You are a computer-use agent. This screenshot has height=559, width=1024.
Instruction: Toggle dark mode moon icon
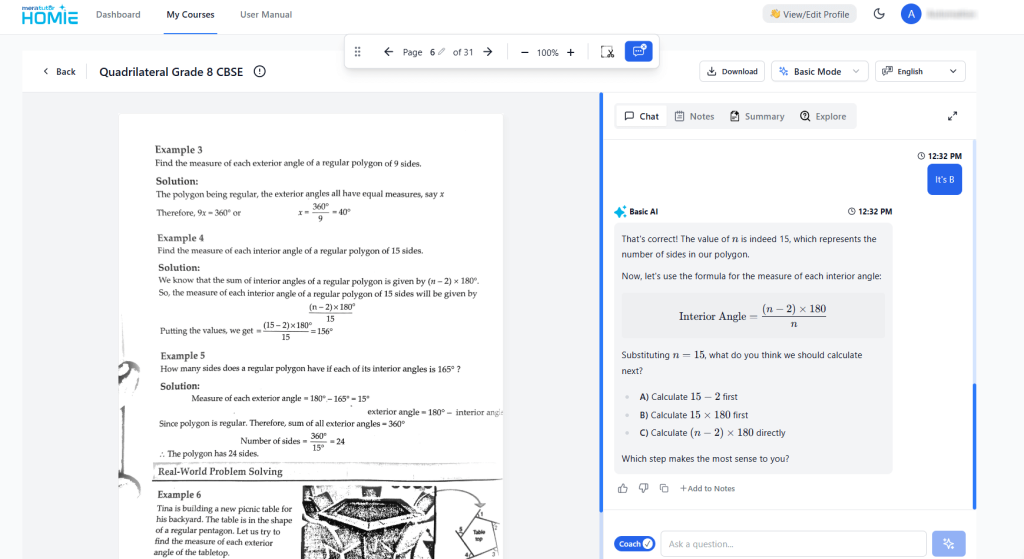click(x=879, y=14)
